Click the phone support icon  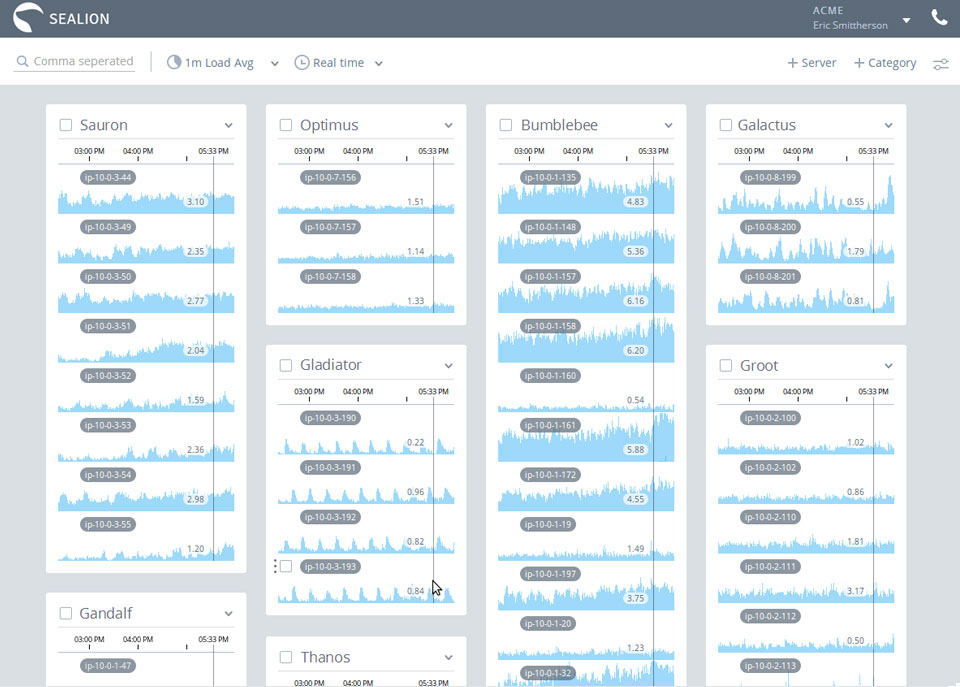(939, 18)
